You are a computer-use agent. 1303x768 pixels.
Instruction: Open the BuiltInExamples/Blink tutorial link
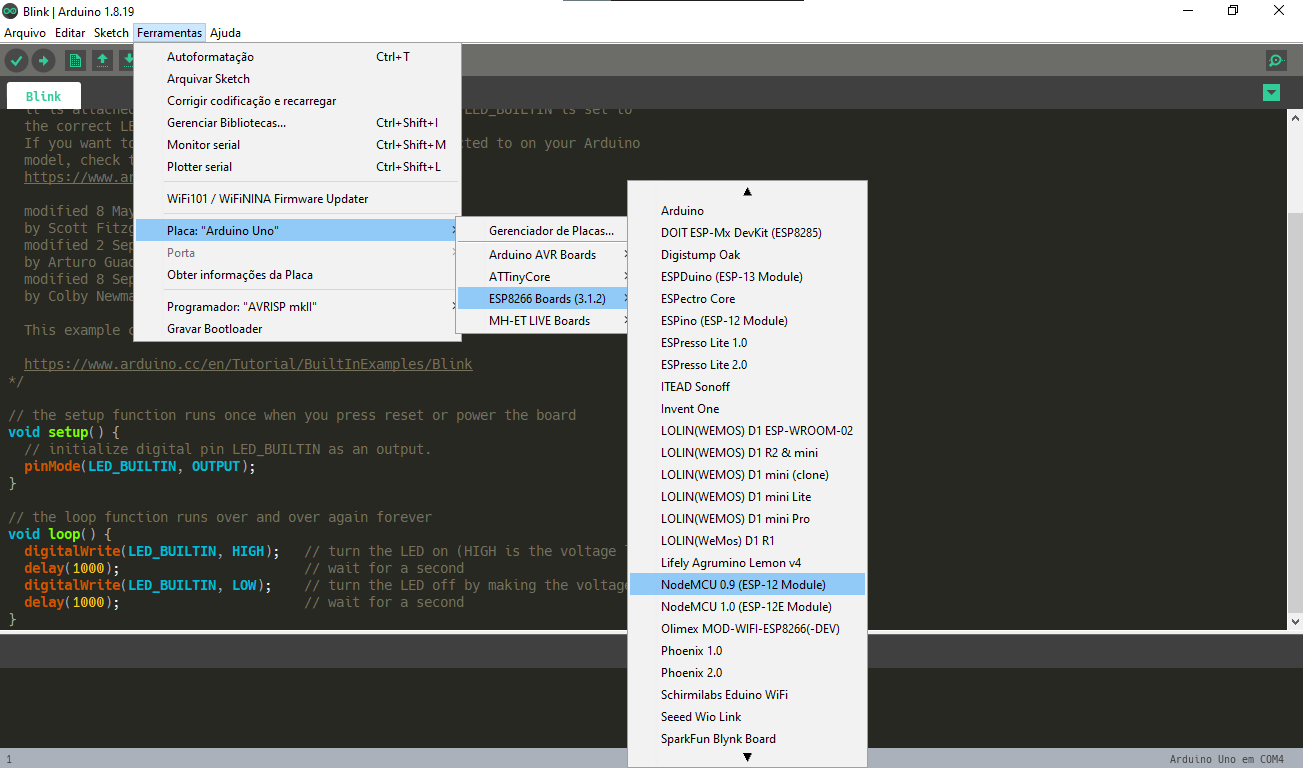point(248,364)
